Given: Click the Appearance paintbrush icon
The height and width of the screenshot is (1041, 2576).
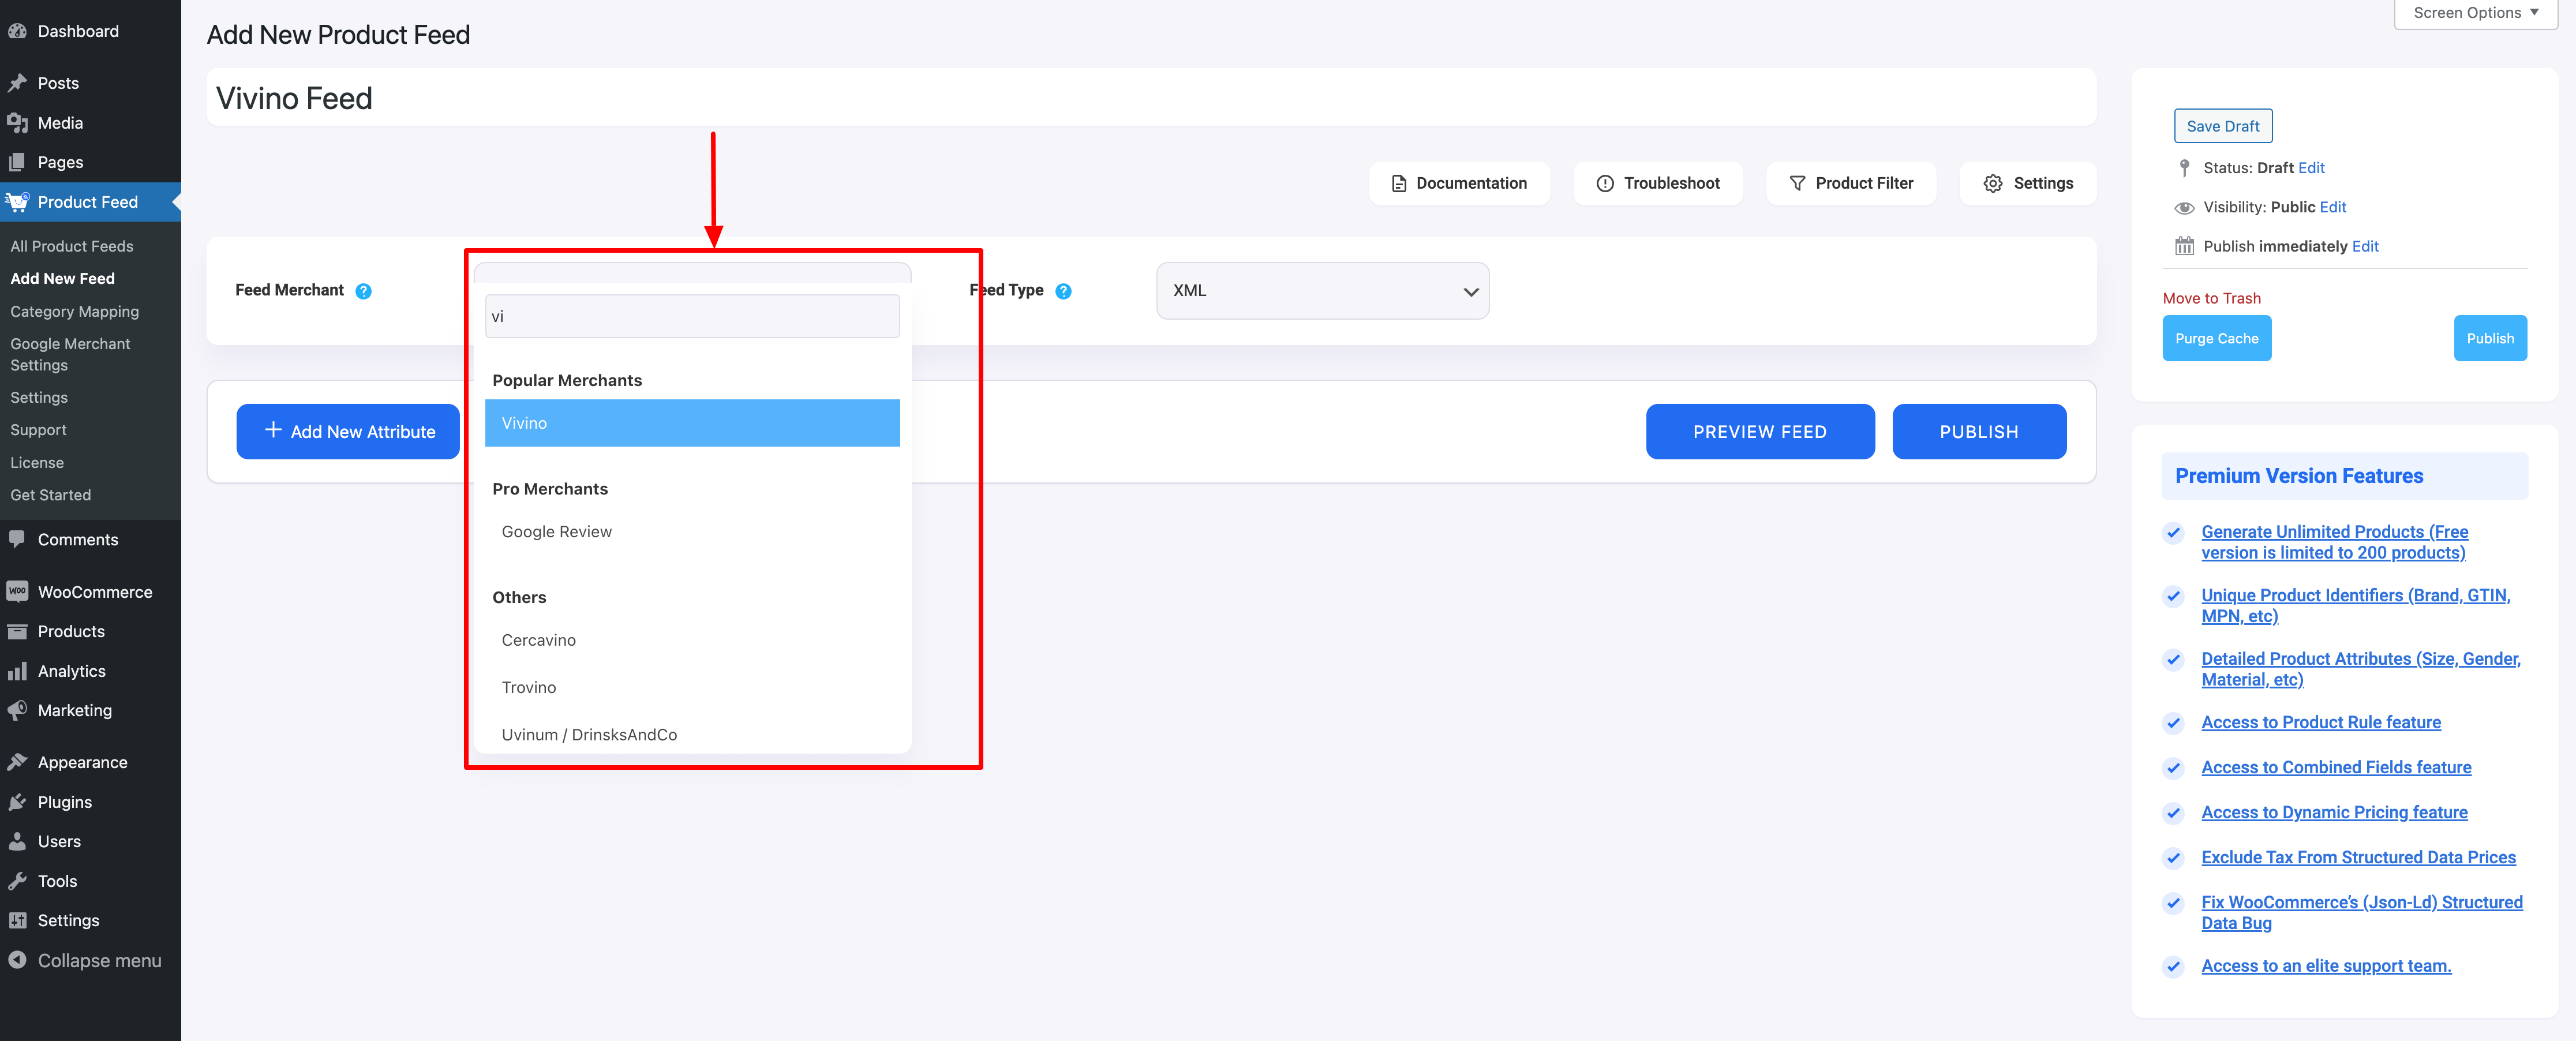Looking at the screenshot, I should [17, 762].
